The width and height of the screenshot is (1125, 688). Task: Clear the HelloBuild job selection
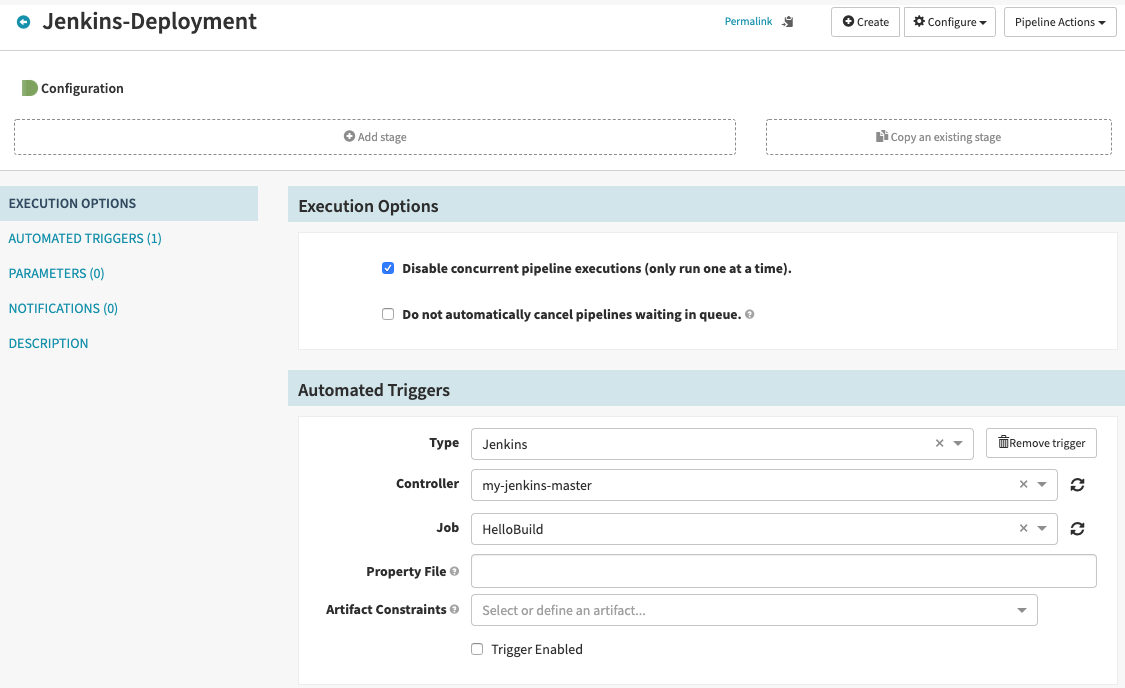tap(1023, 528)
